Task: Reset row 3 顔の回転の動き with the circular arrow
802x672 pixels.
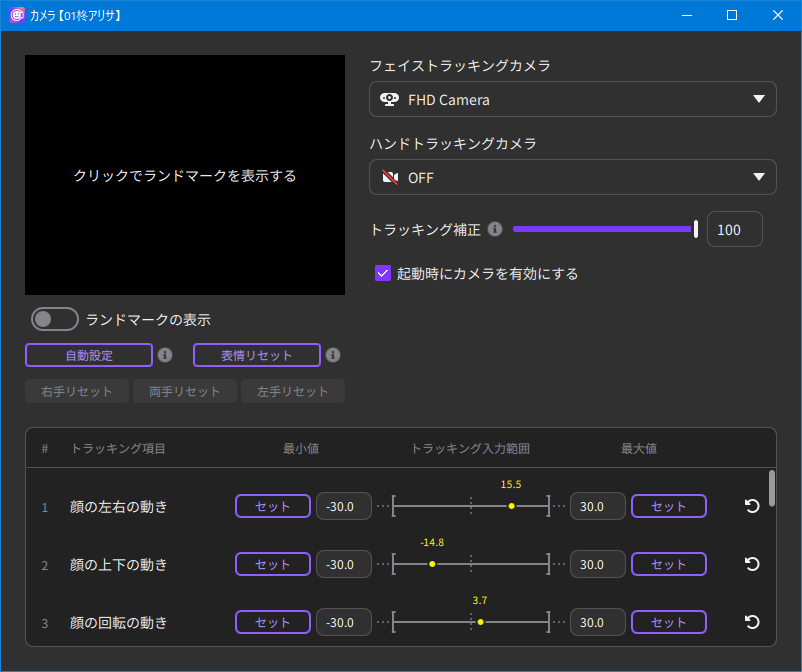Action: 752,622
